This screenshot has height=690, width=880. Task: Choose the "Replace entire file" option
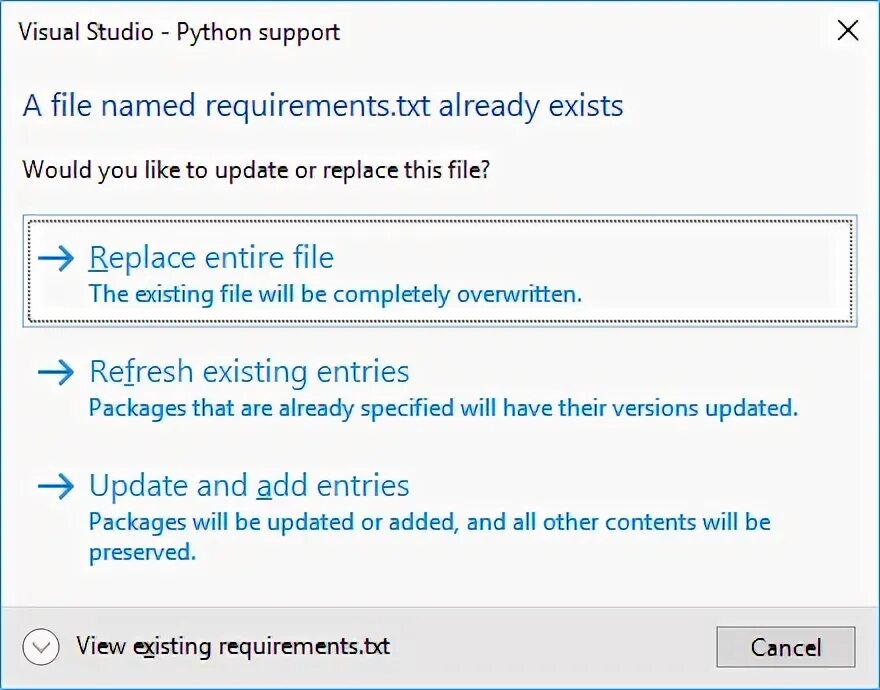(x=211, y=258)
